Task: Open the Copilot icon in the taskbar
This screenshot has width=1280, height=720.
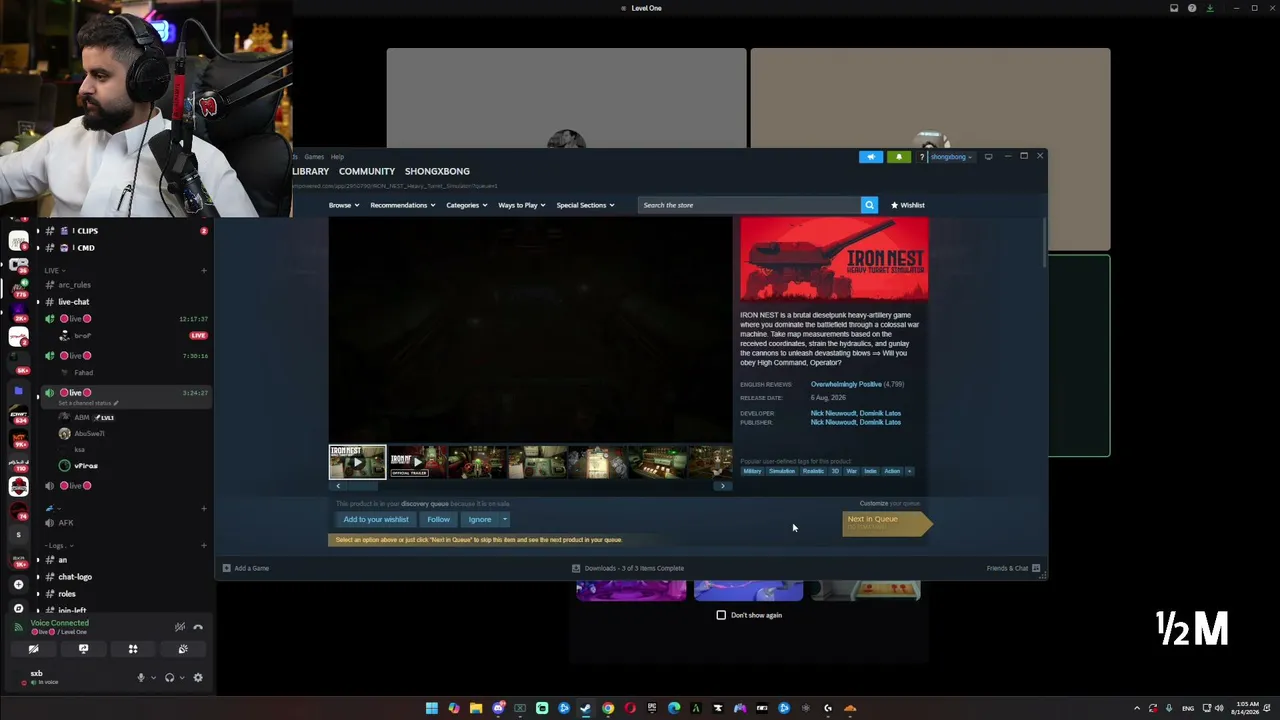Action: pos(454,708)
